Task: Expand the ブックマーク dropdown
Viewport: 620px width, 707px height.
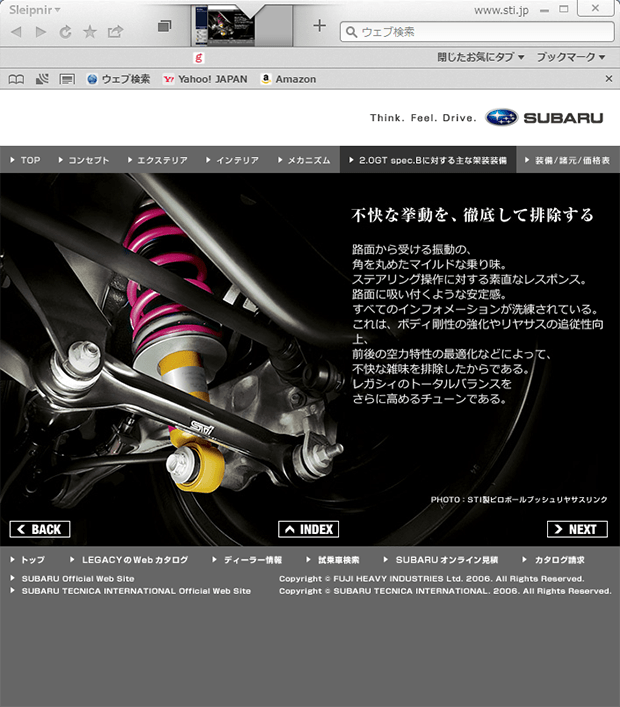Action: point(571,57)
